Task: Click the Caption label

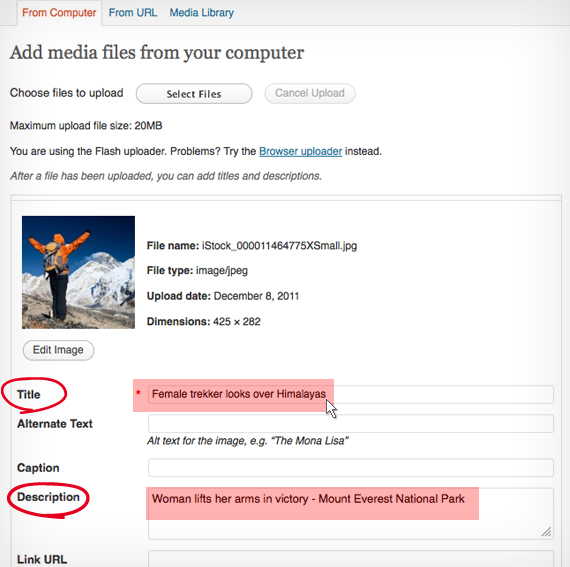Action: (x=38, y=468)
